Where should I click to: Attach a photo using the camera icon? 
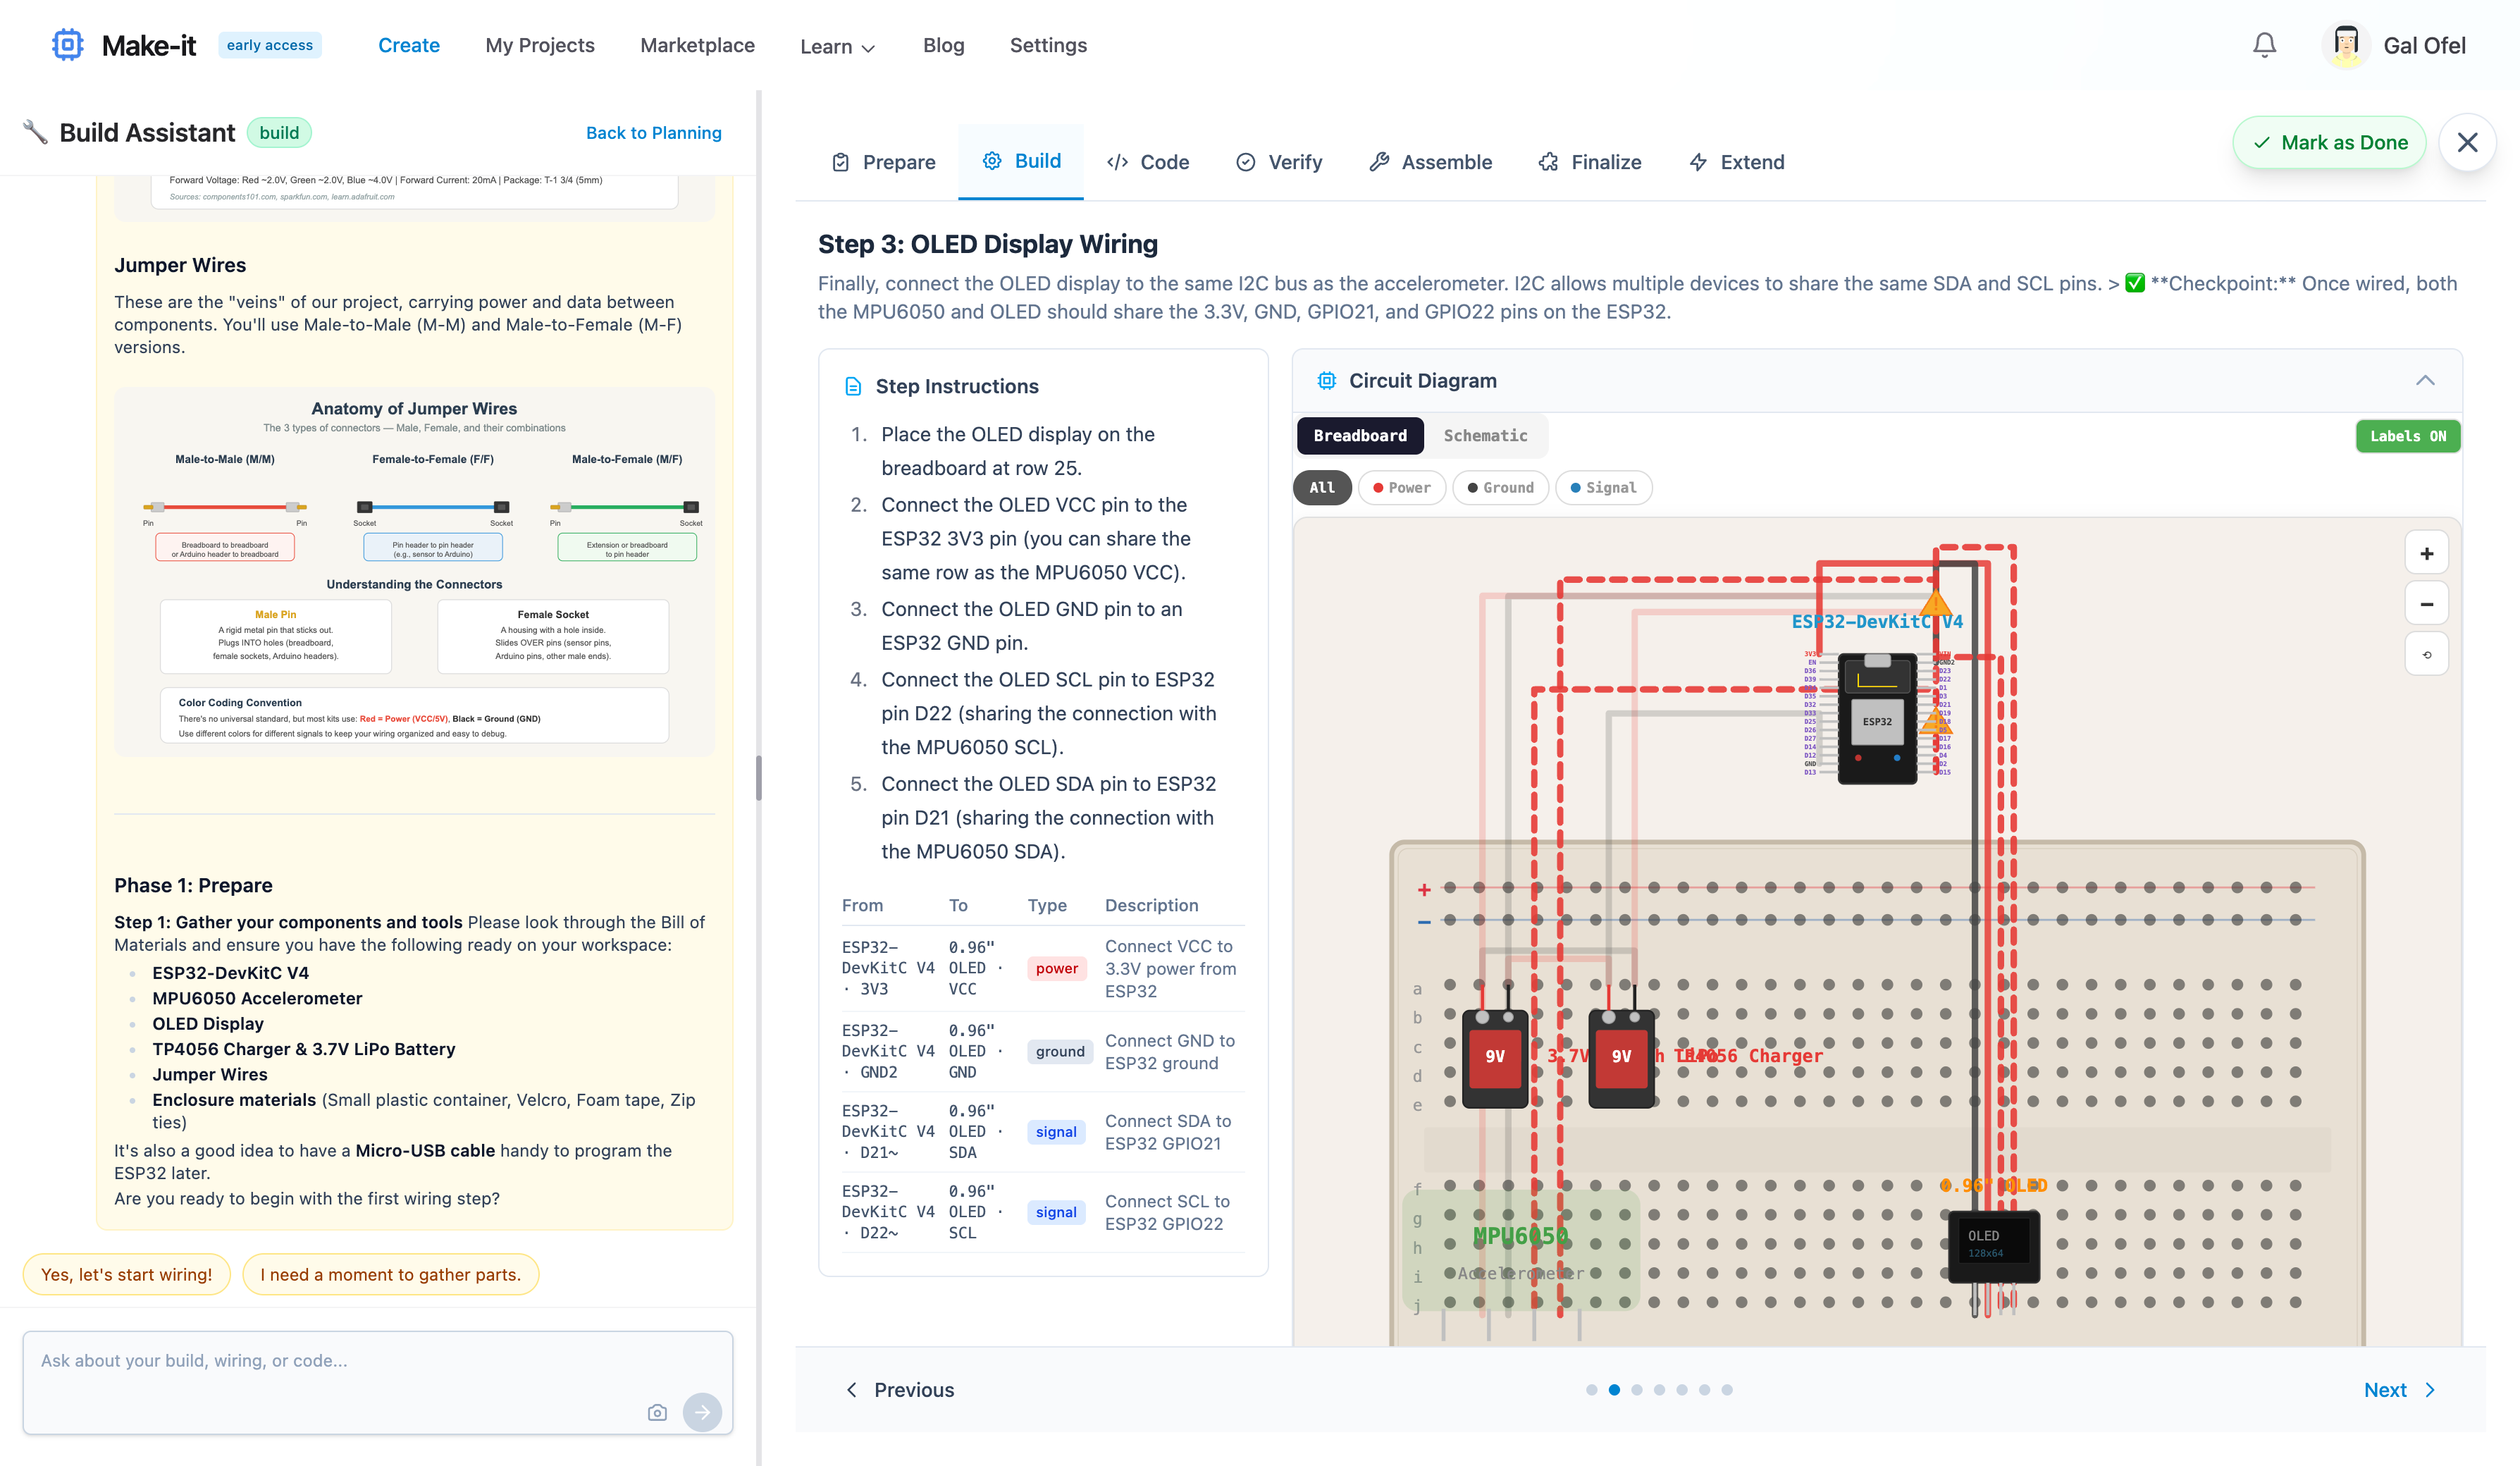(x=657, y=1412)
